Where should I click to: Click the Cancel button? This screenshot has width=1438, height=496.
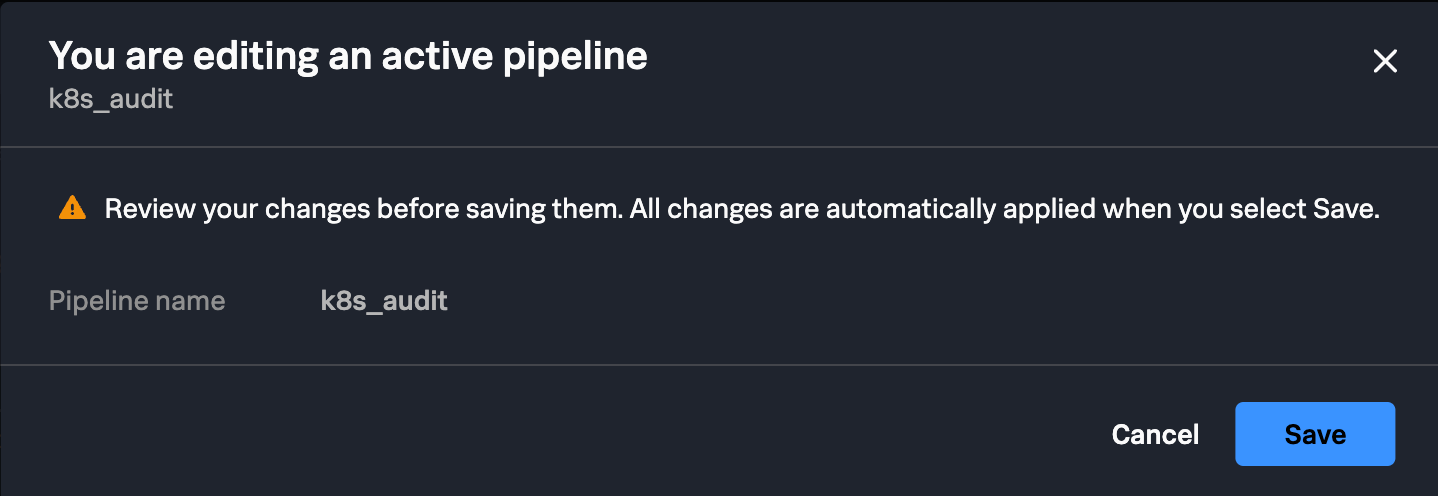[1155, 434]
